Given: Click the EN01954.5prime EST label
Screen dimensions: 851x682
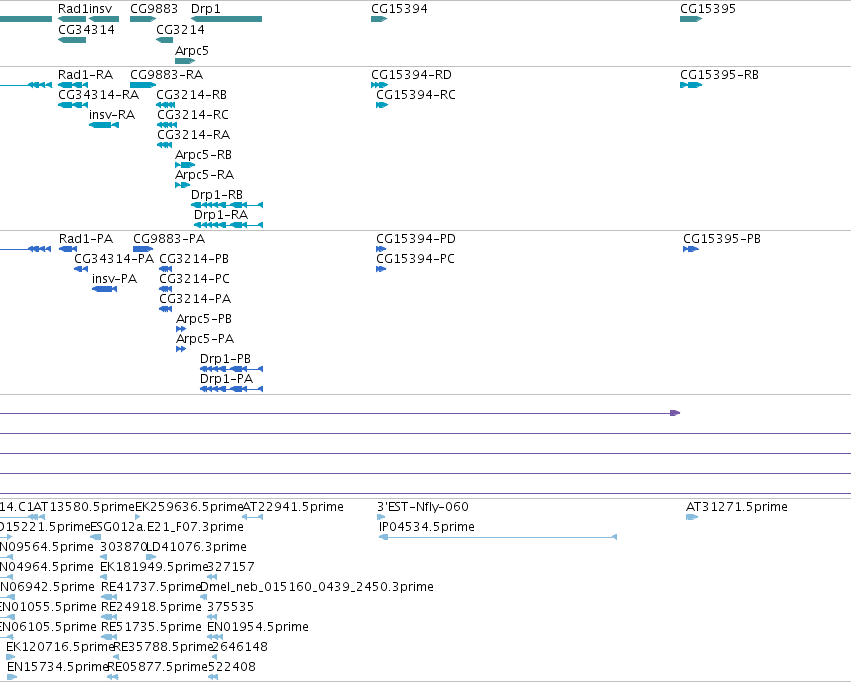Looking at the screenshot, I should (258, 627).
